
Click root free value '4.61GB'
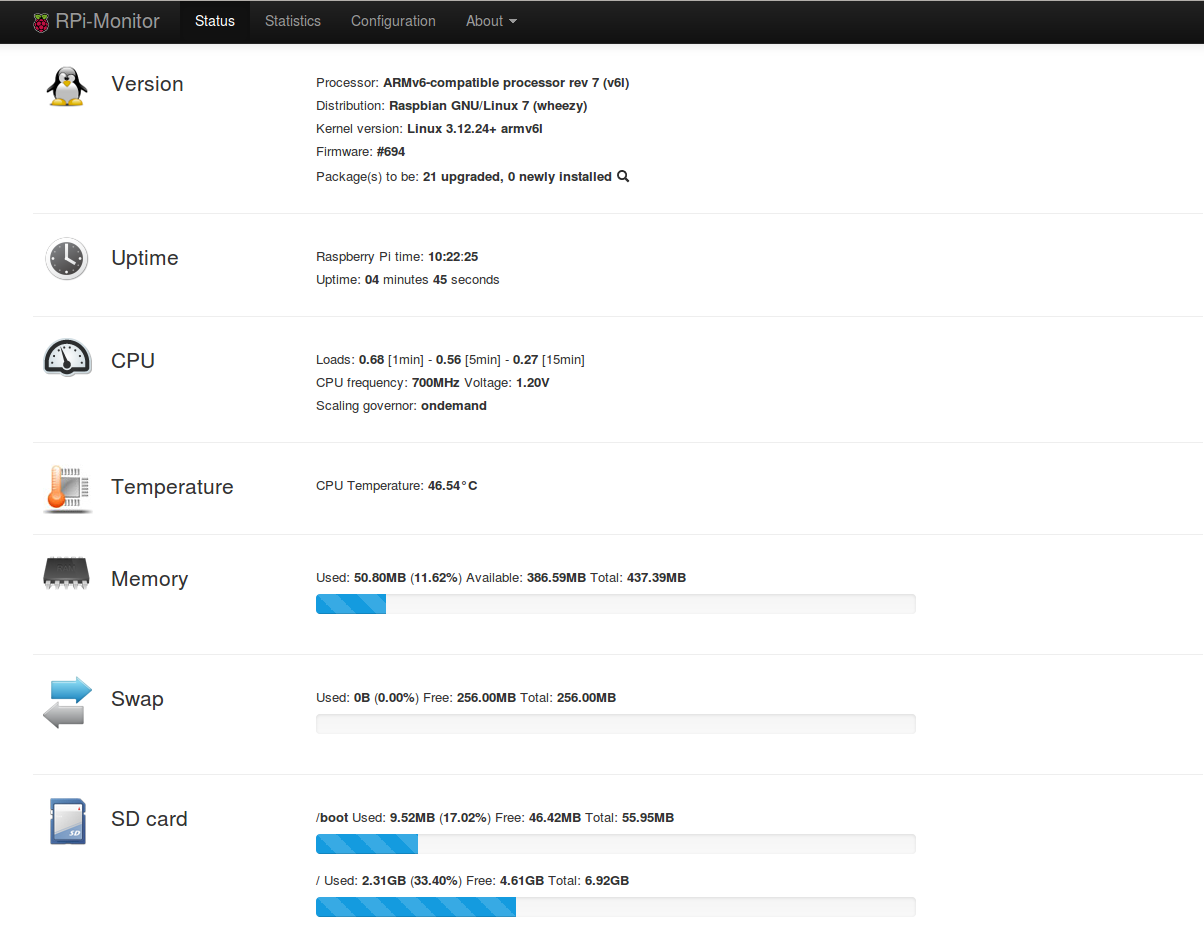pos(521,881)
